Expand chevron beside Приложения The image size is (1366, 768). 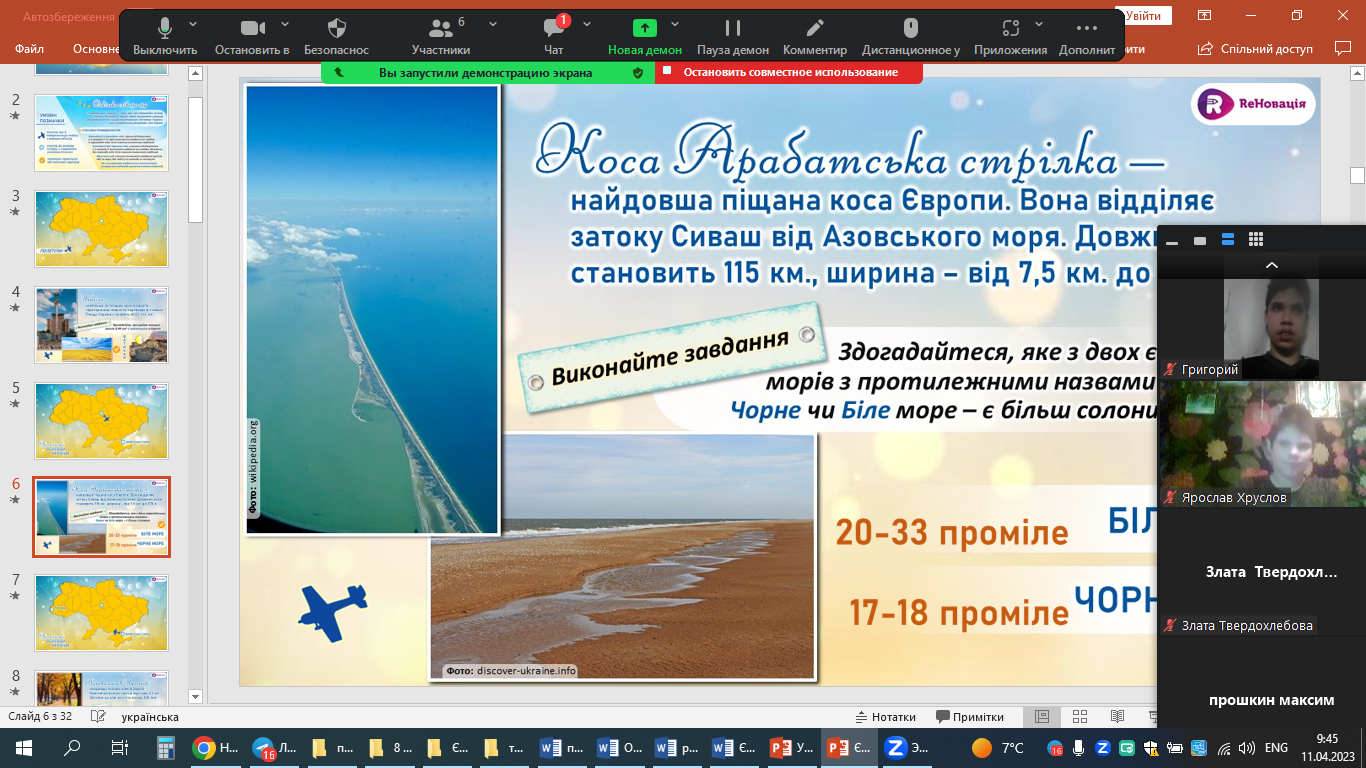(x=1039, y=24)
